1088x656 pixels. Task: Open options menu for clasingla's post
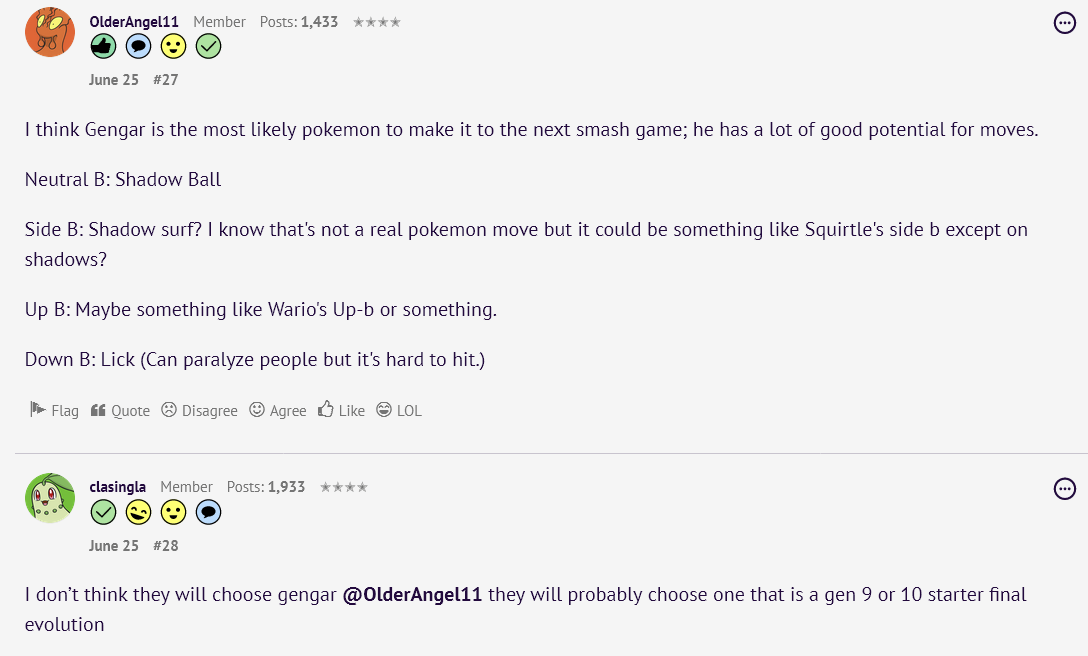click(x=1064, y=489)
